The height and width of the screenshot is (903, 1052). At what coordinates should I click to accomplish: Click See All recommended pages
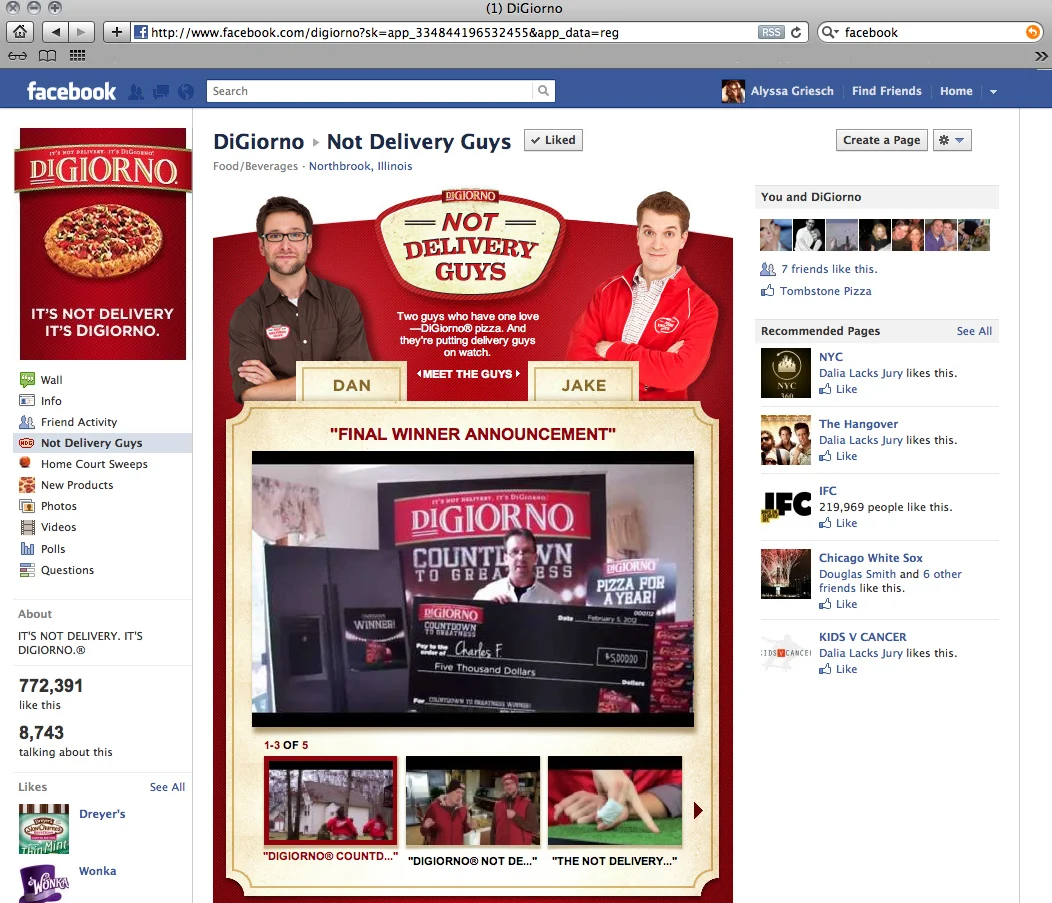tap(974, 331)
